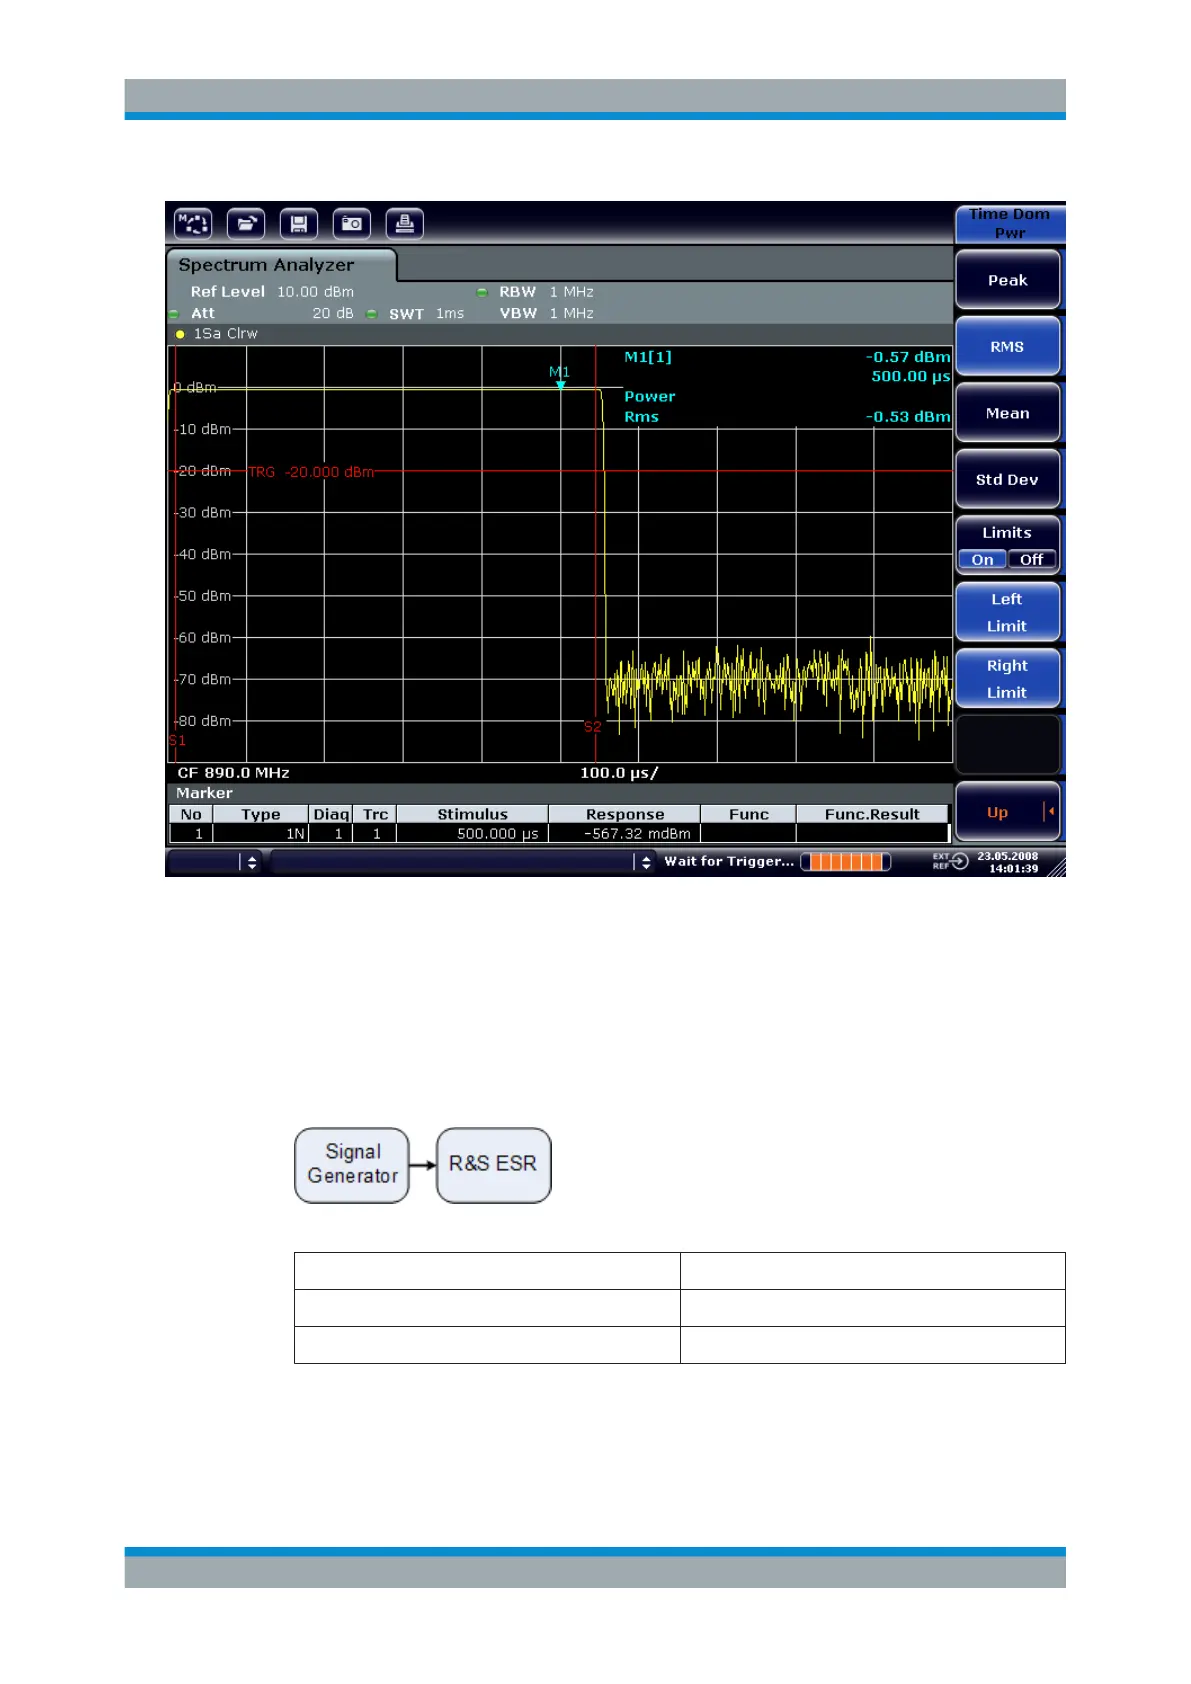Click the marker Type 1N cell

click(260, 833)
